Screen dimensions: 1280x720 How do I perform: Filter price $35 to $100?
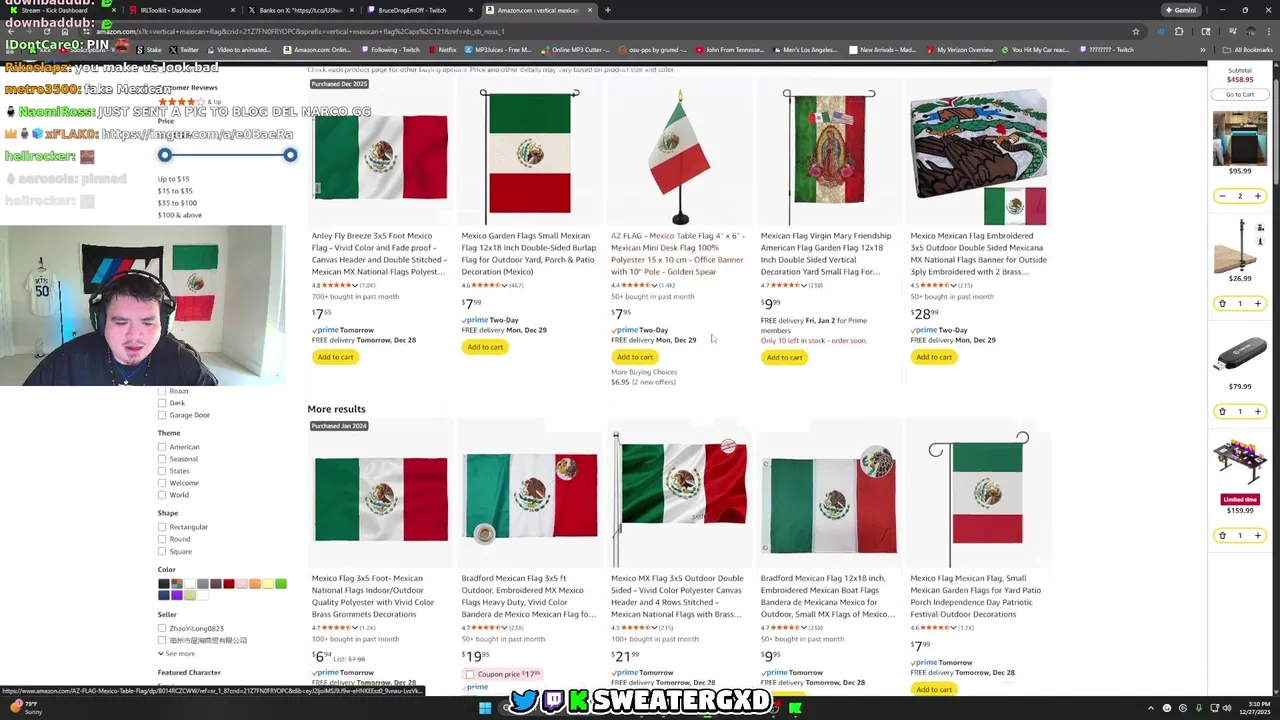pos(177,203)
